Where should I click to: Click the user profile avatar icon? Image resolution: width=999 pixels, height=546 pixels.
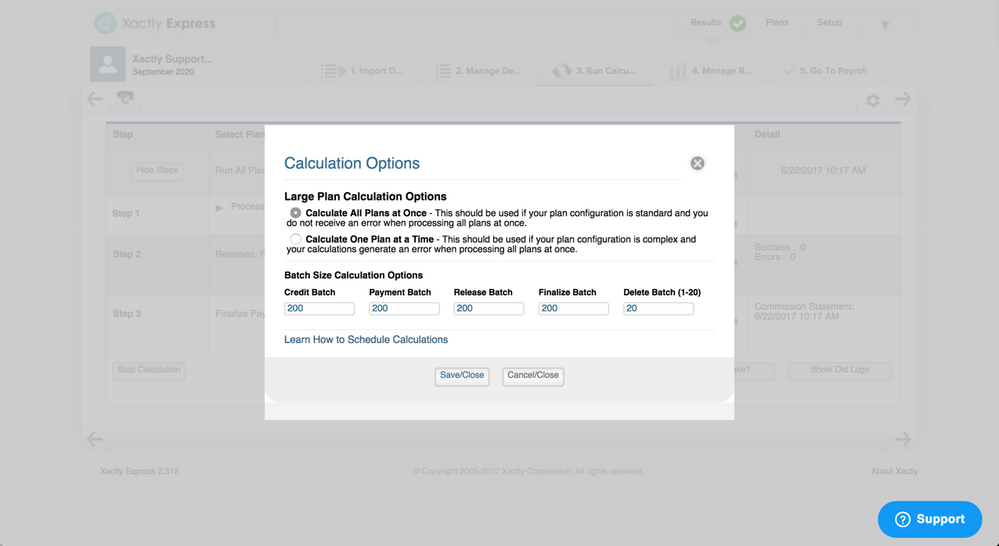[108, 64]
